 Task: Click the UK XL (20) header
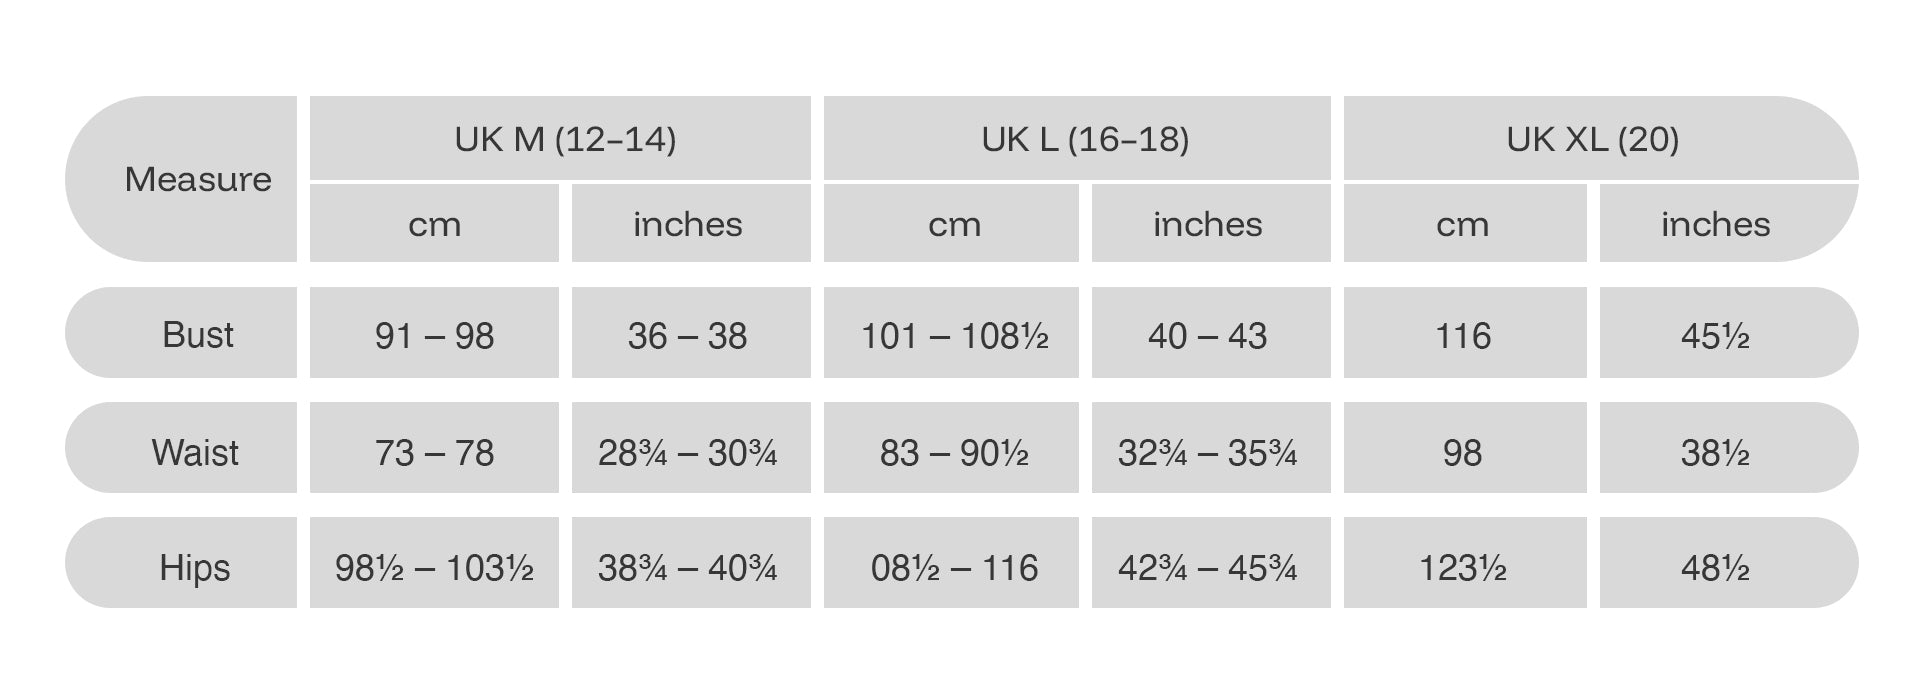[1592, 139]
